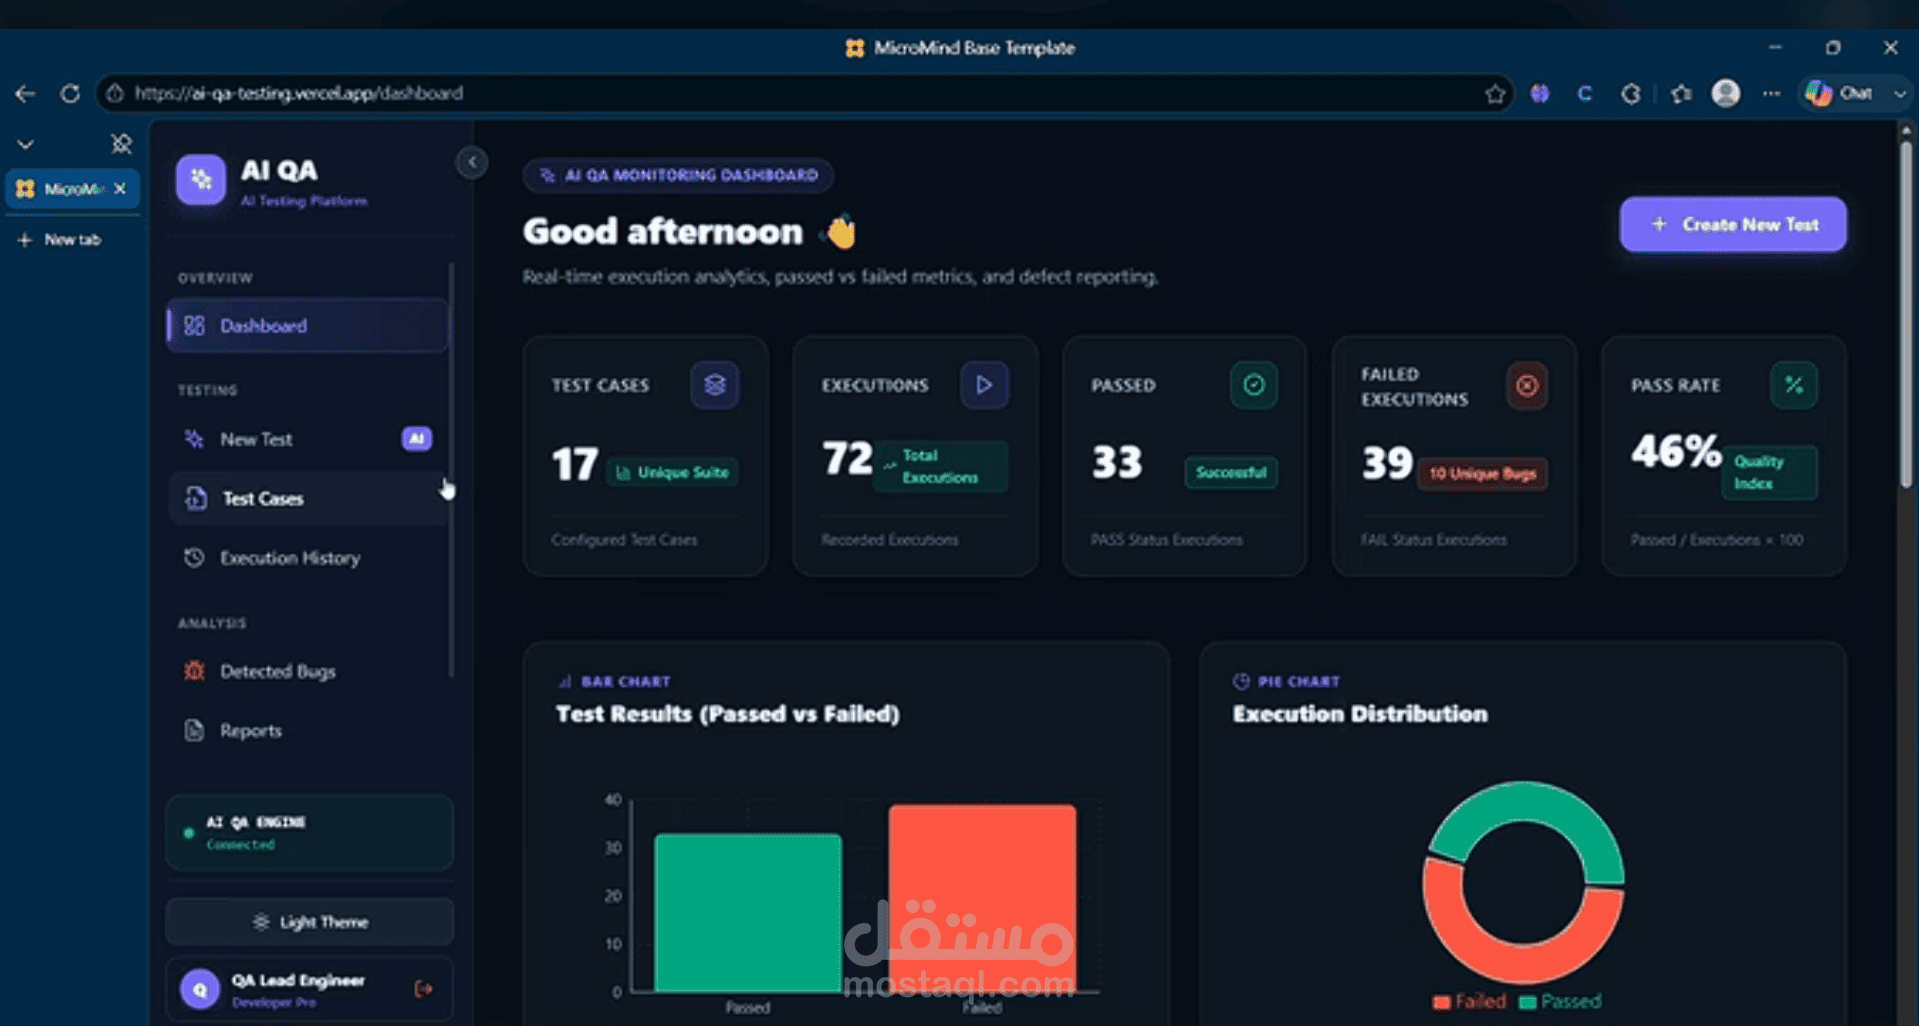Click the Test Cases stack icon
Screen dimensions: 1919x1026
coord(714,385)
